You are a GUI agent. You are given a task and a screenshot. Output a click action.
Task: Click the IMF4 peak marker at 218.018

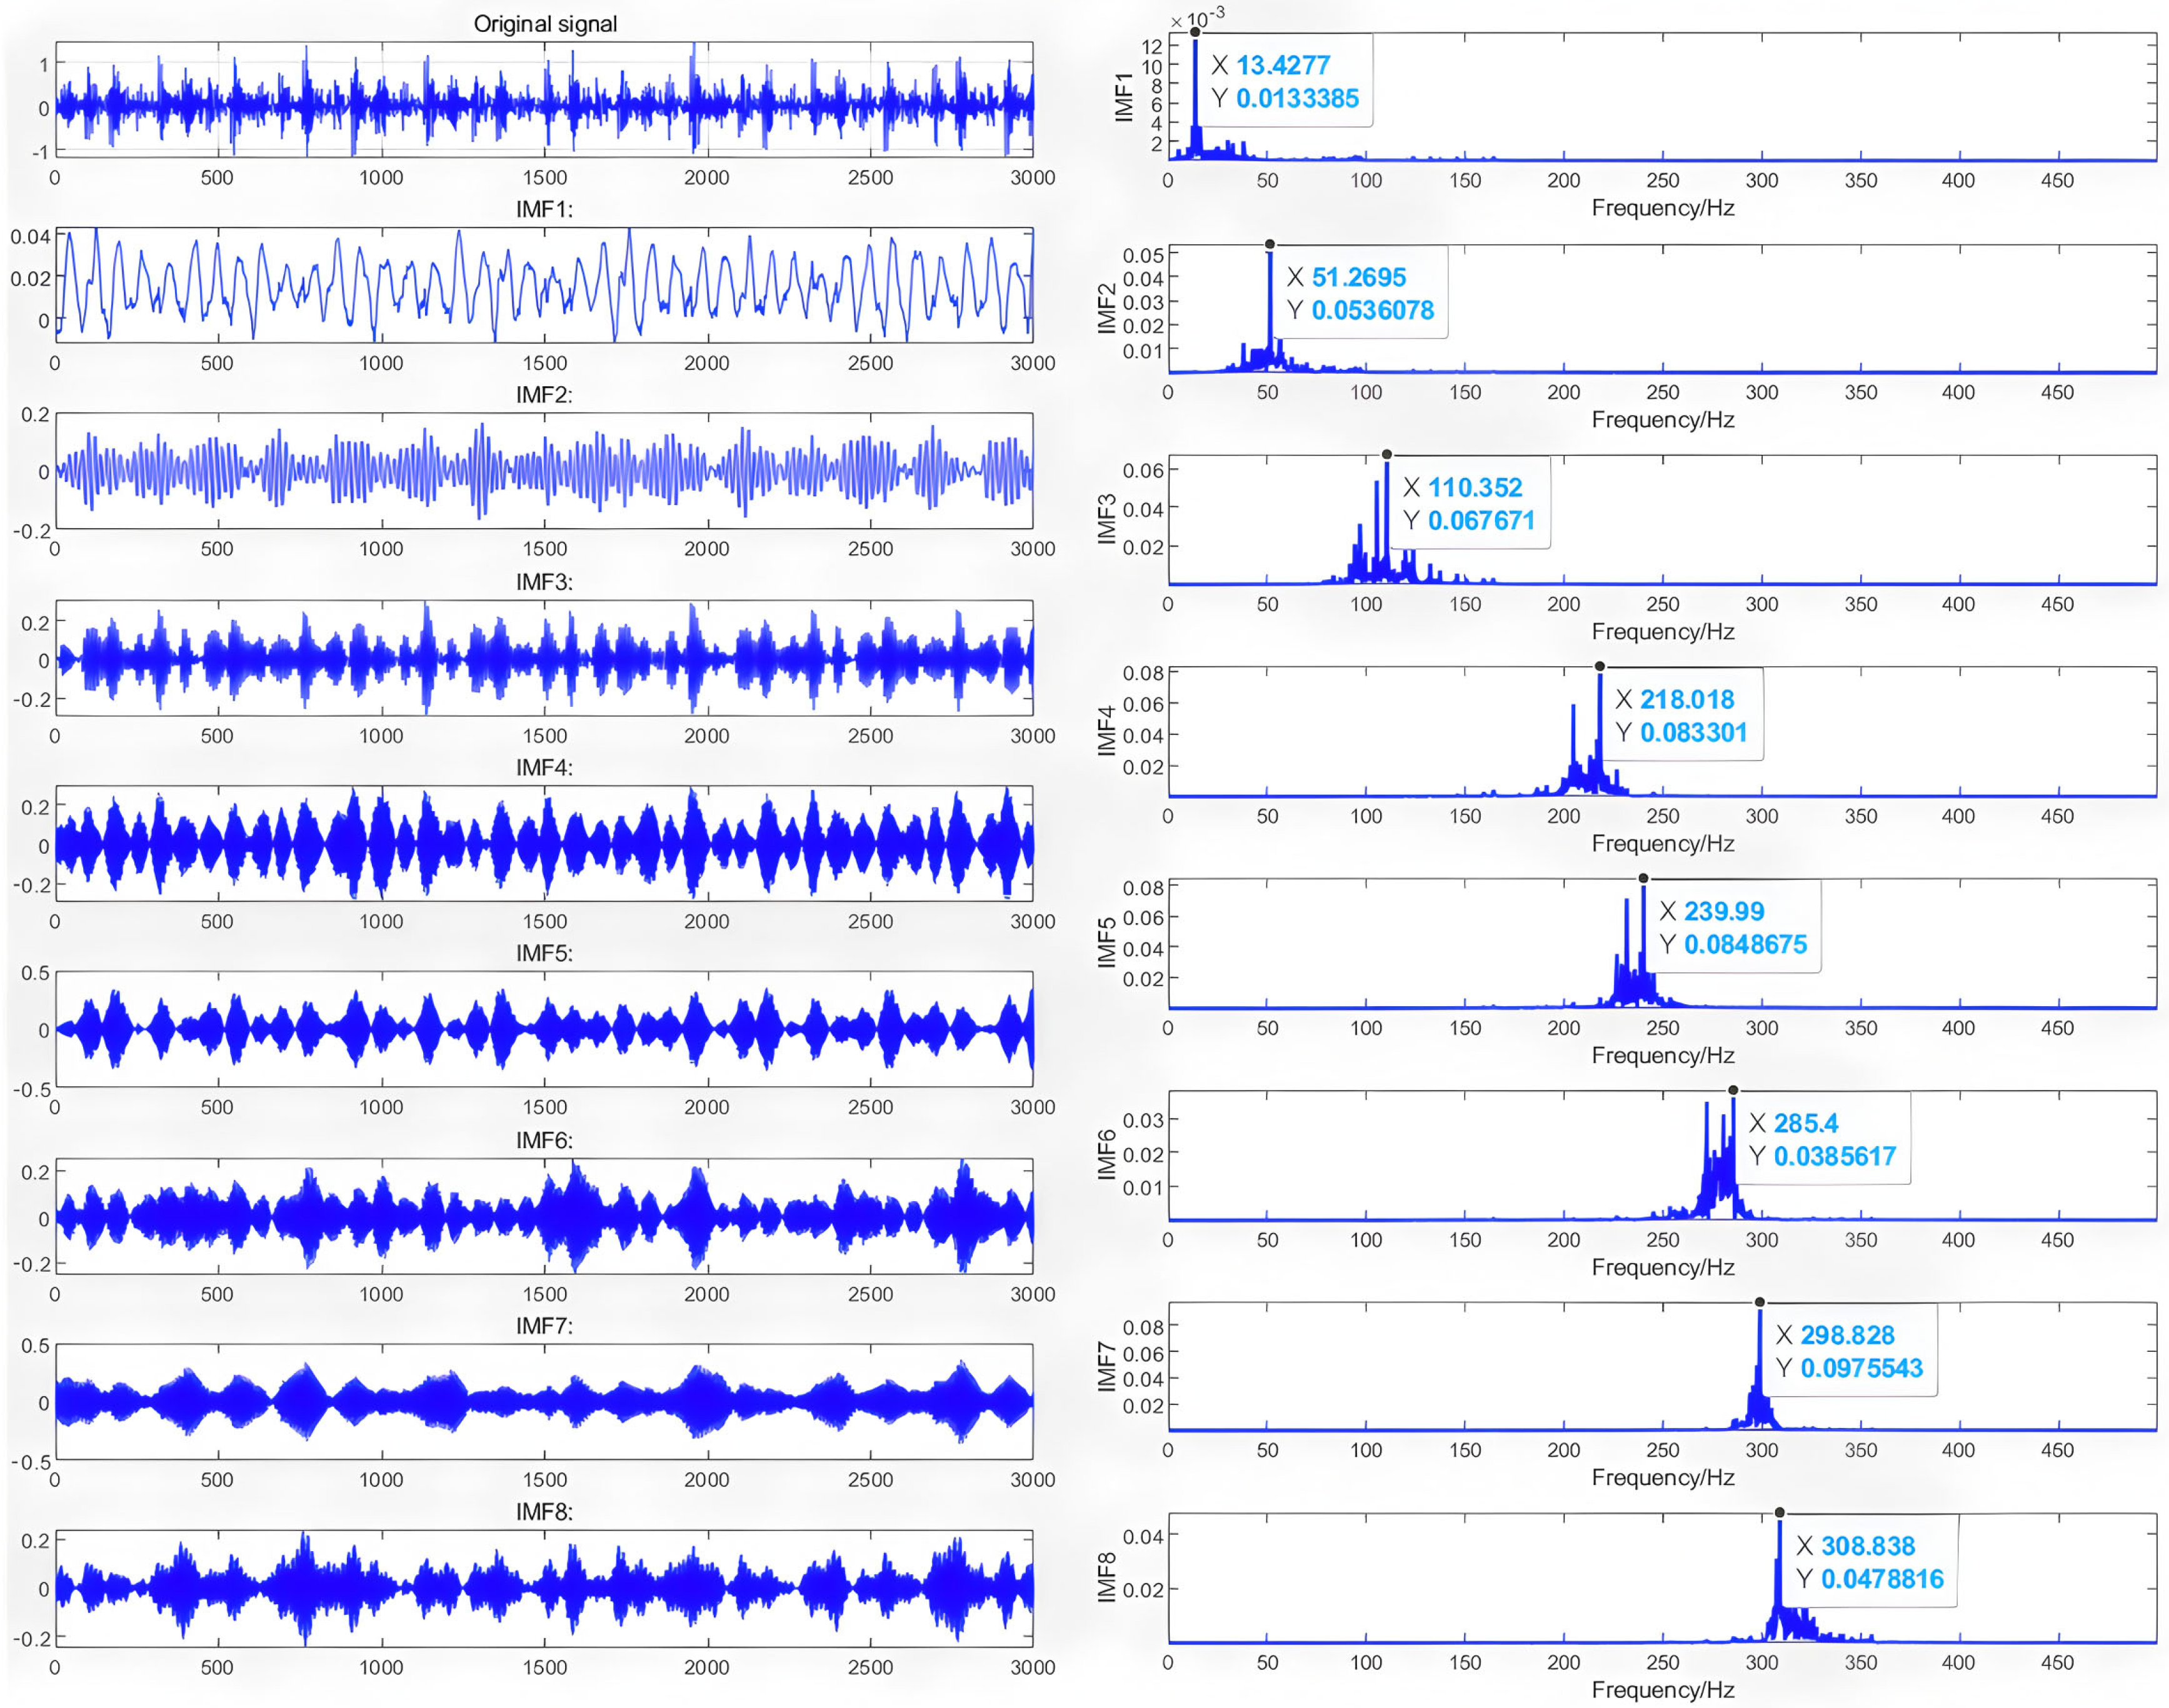tap(1600, 666)
